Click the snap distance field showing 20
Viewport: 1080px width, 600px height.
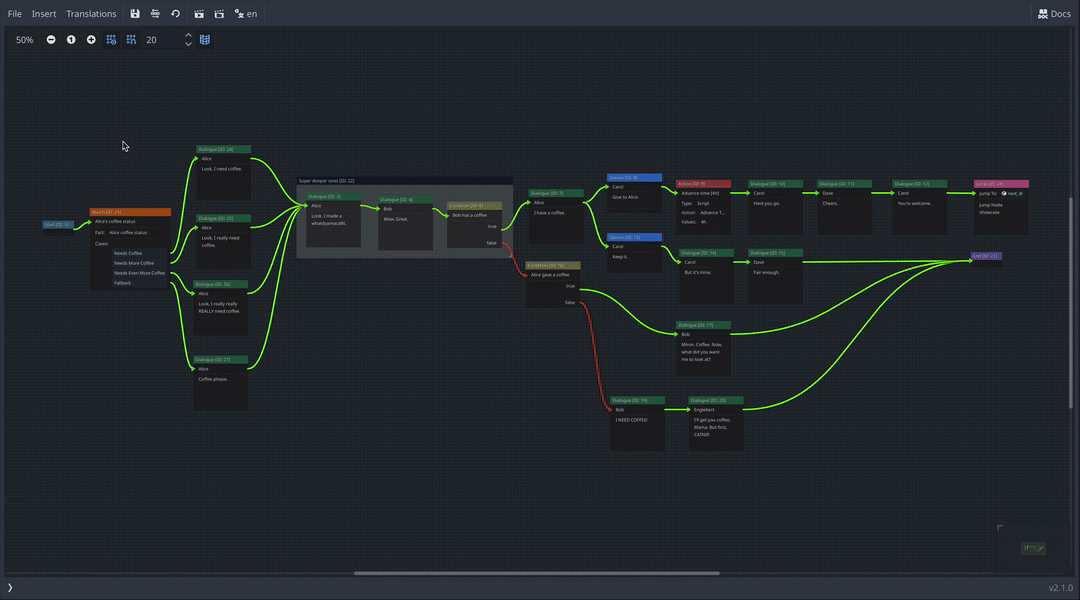[160, 40]
